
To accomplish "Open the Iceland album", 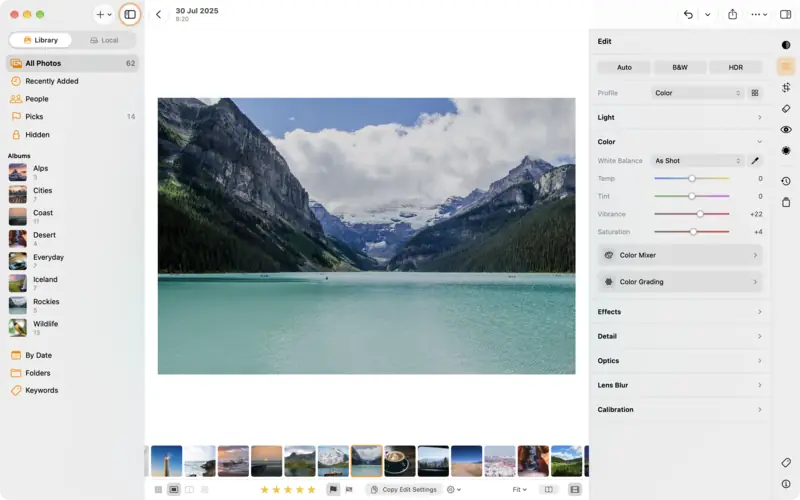I will pos(72,283).
